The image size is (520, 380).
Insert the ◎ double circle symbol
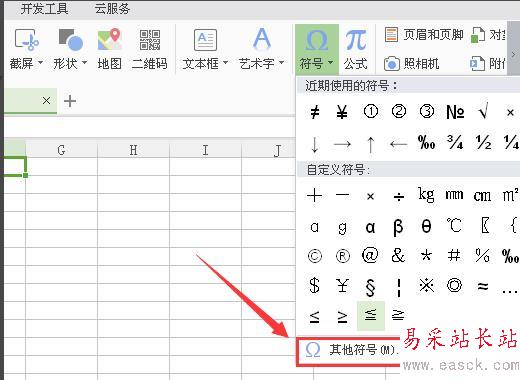click(454, 286)
